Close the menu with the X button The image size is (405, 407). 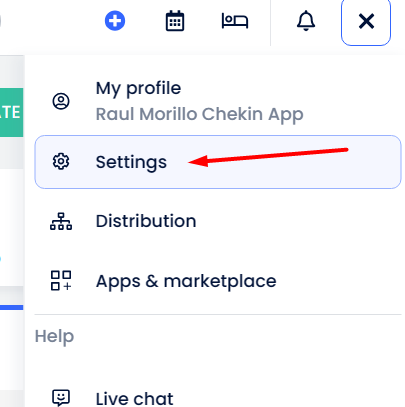pos(366,22)
